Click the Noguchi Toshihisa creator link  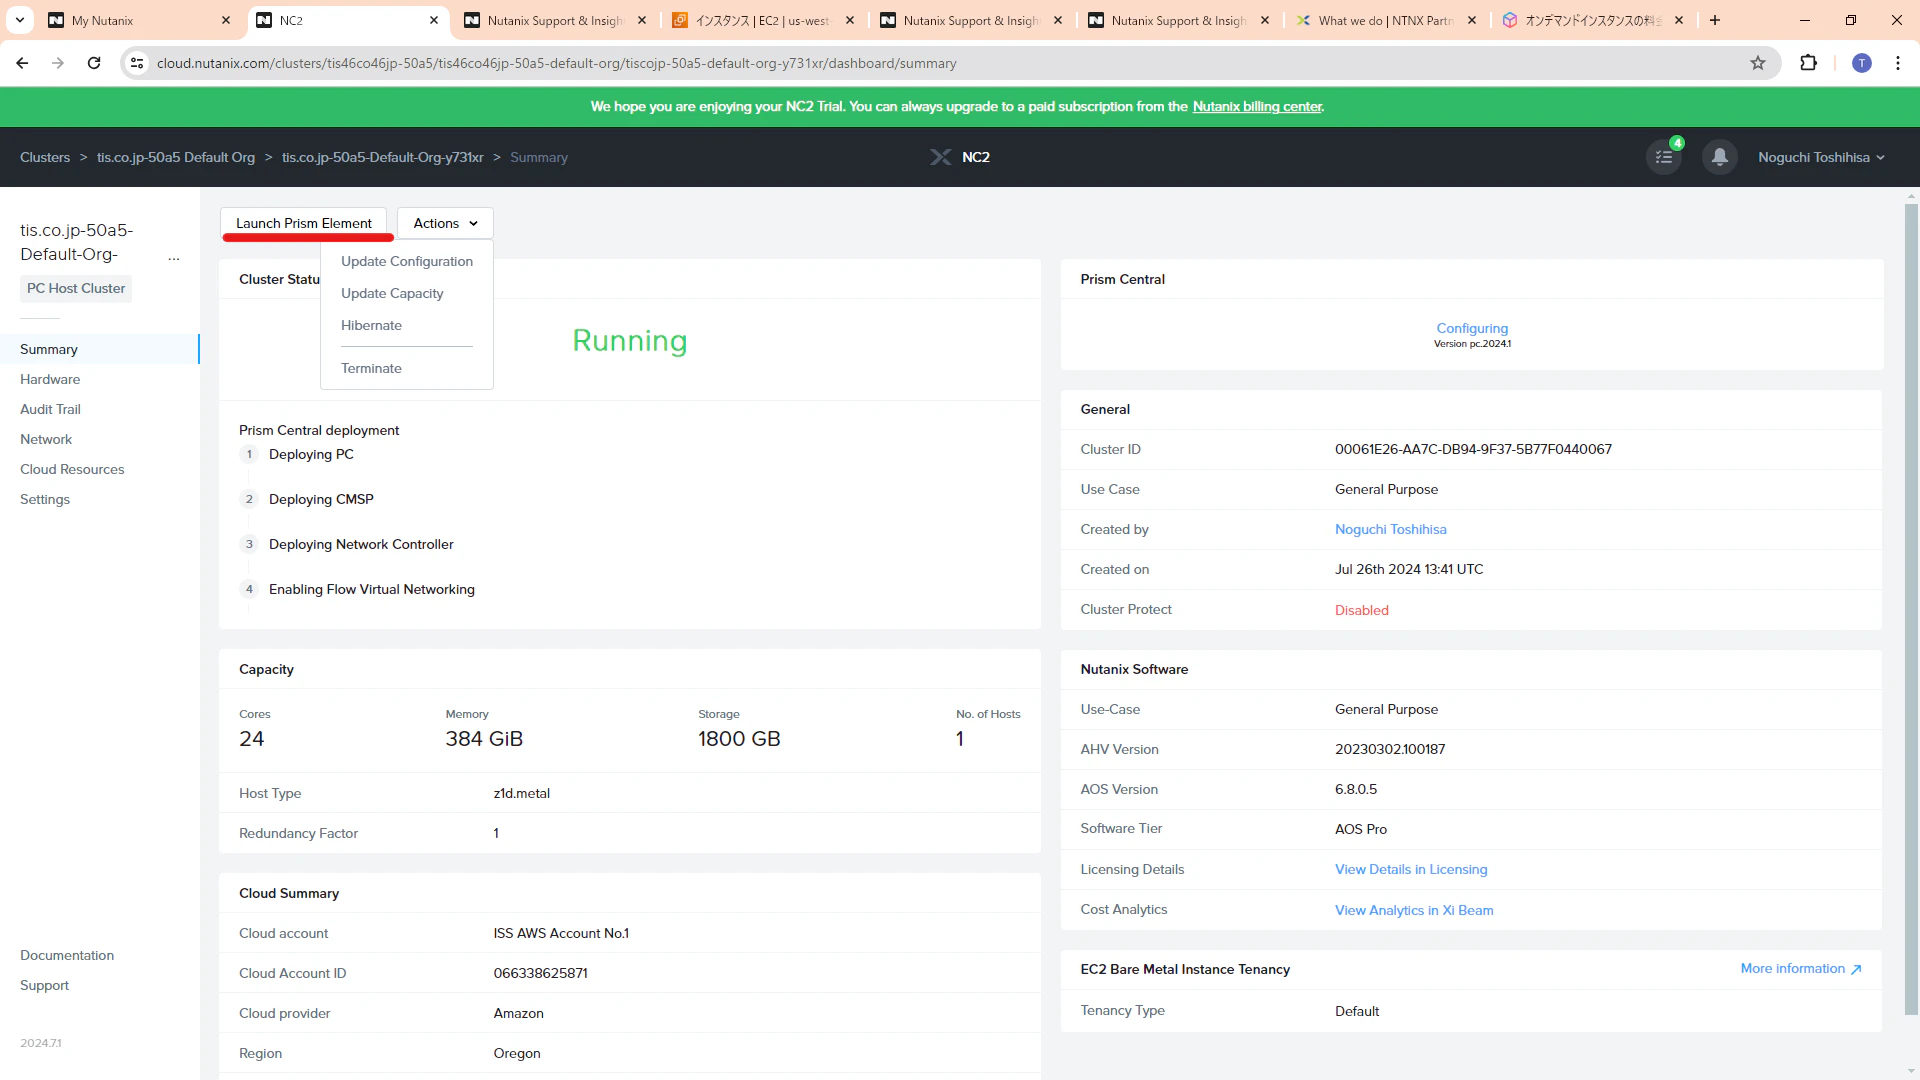[x=1390, y=529]
